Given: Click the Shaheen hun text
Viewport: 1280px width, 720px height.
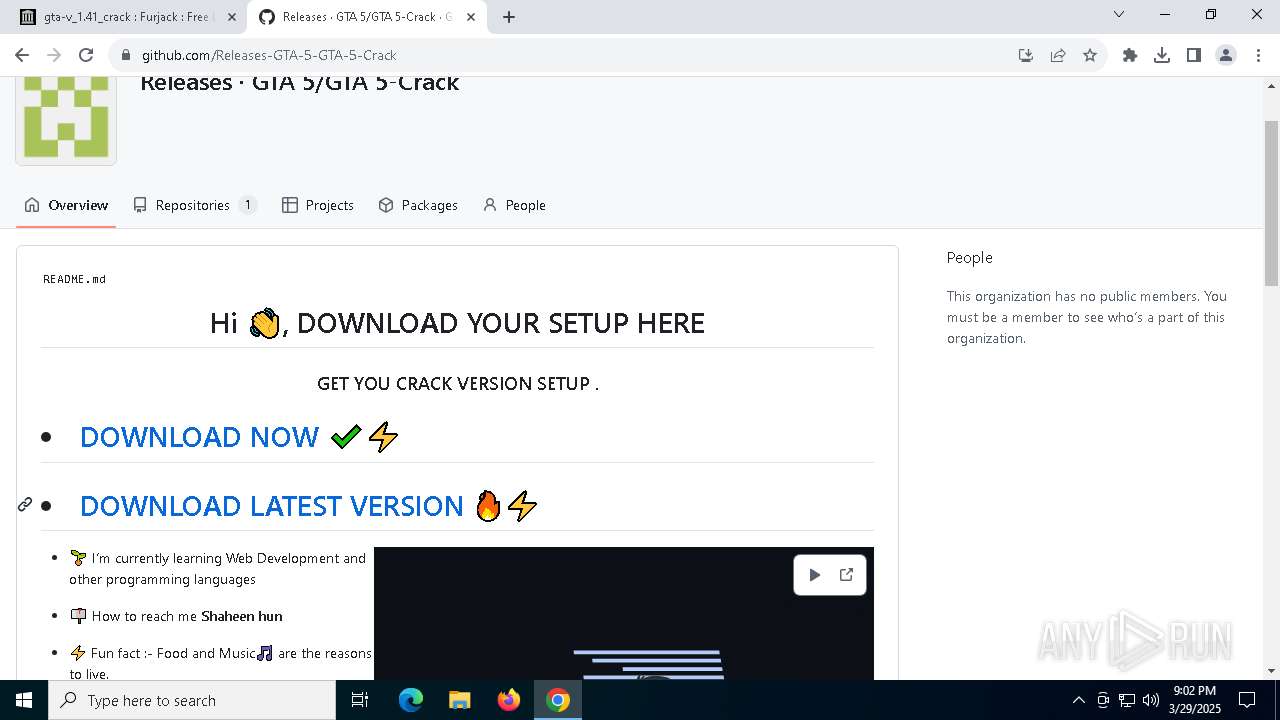Looking at the screenshot, I should click(242, 616).
